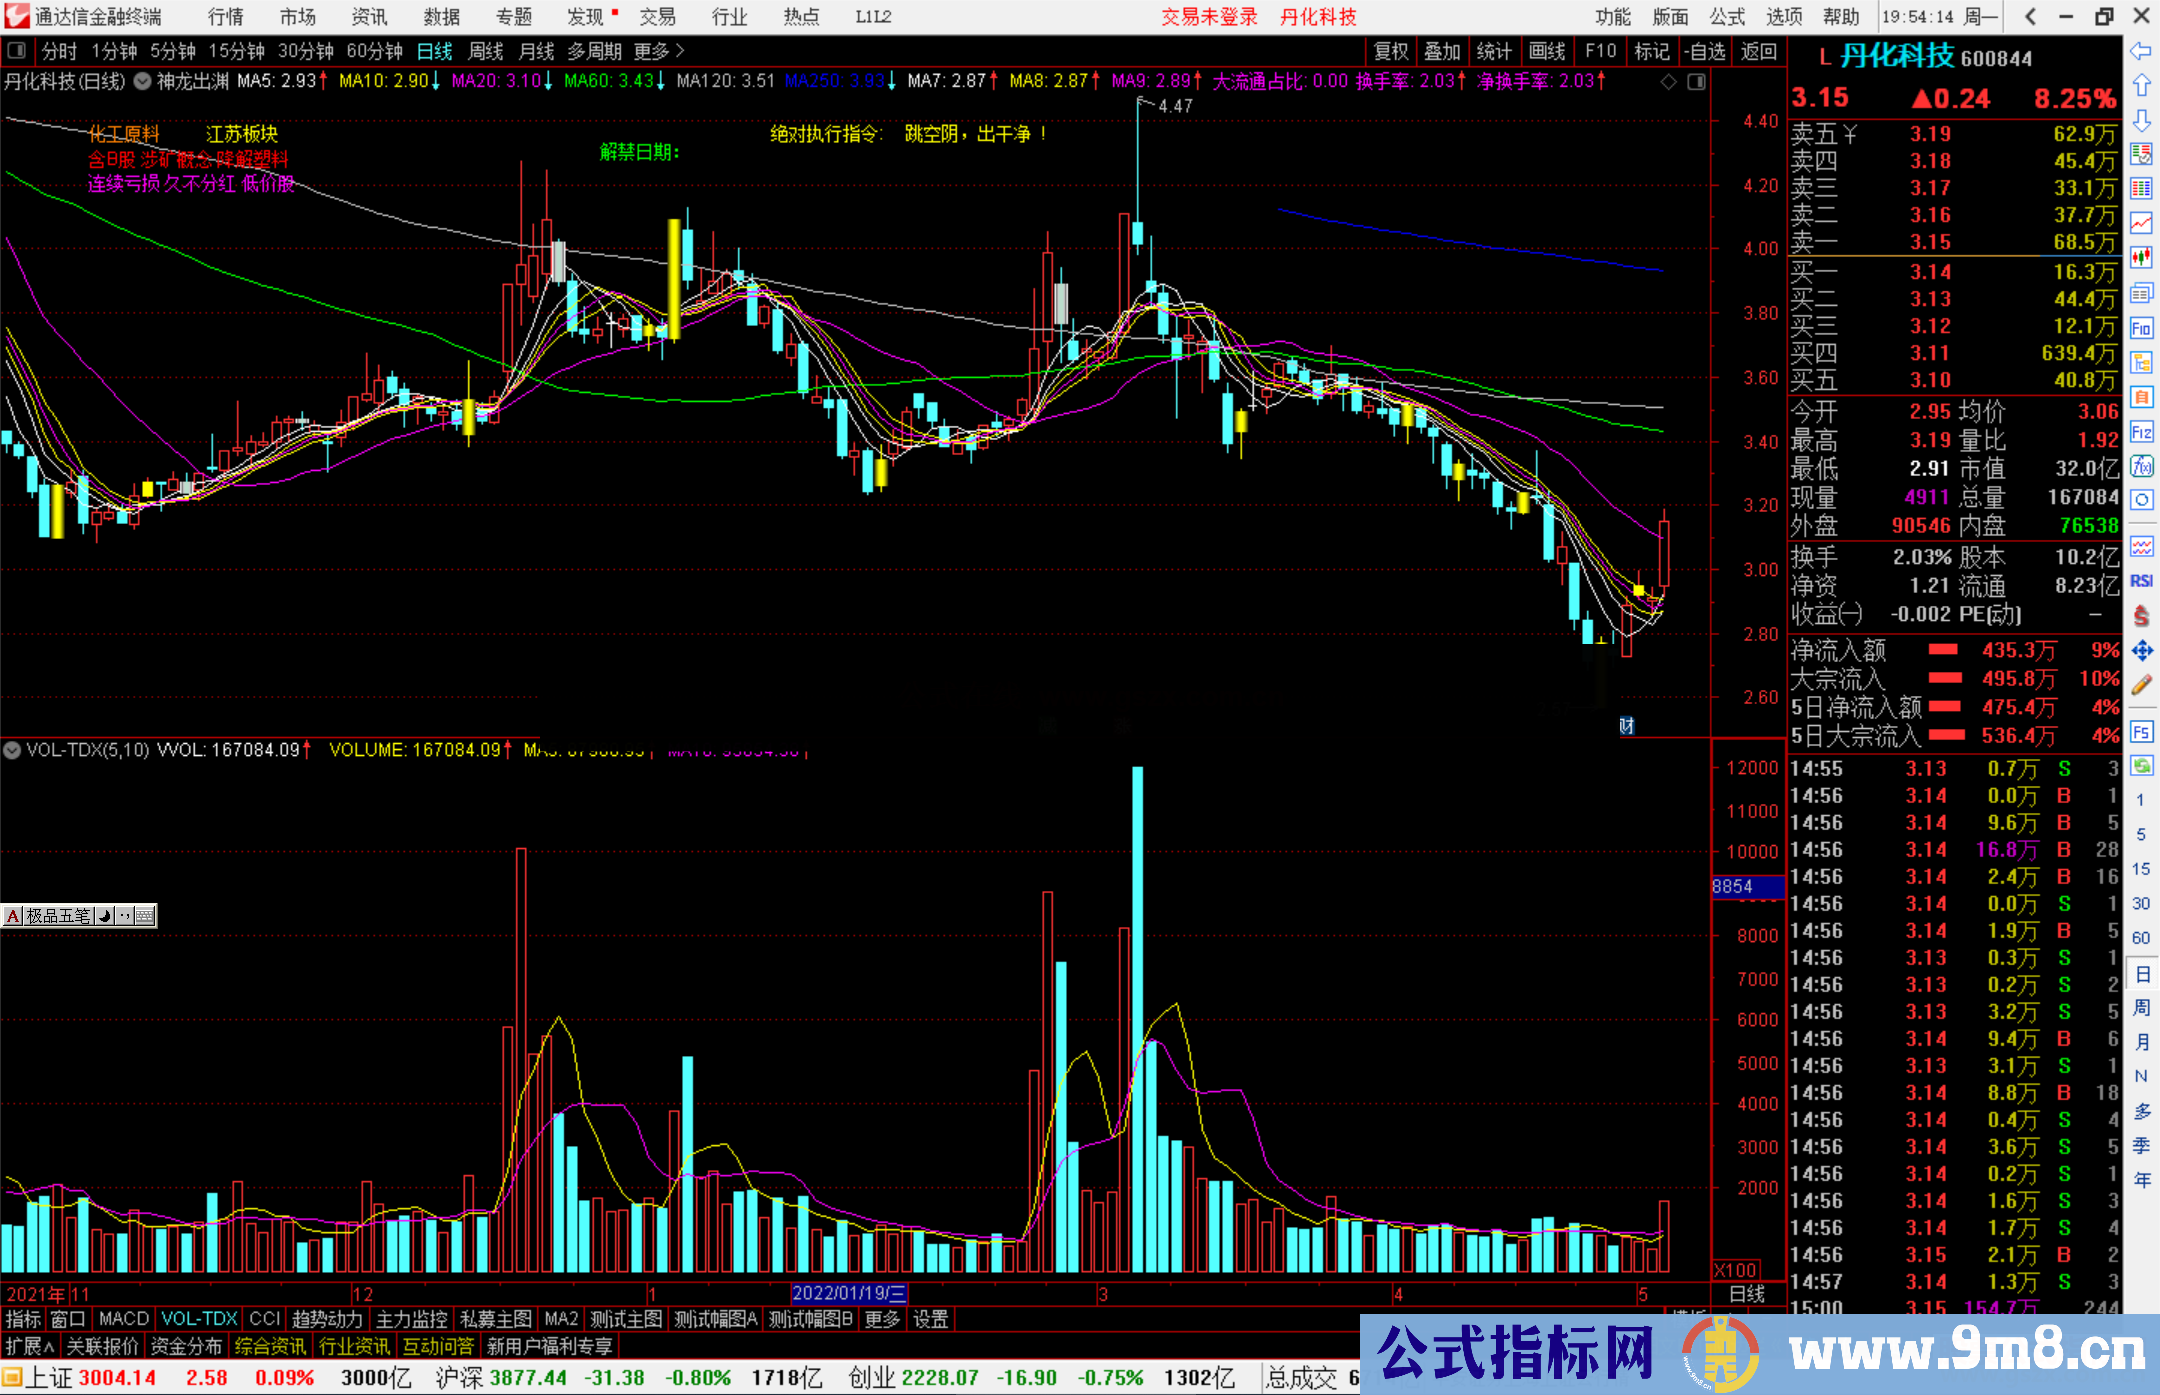Image resolution: width=2160 pixels, height=1395 pixels.
Task: Open the 多周期 view option
Action: [x=595, y=51]
